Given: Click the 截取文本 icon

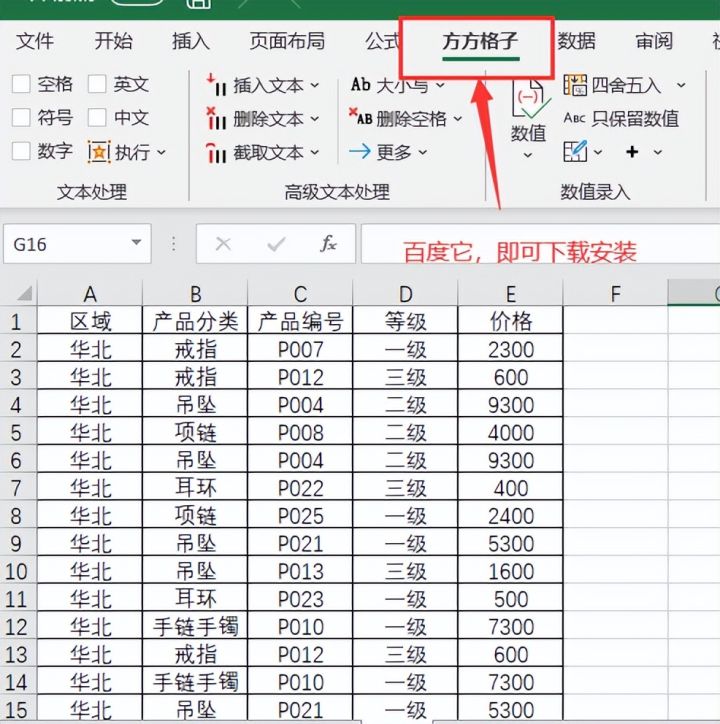Looking at the screenshot, I should (216, 152).
